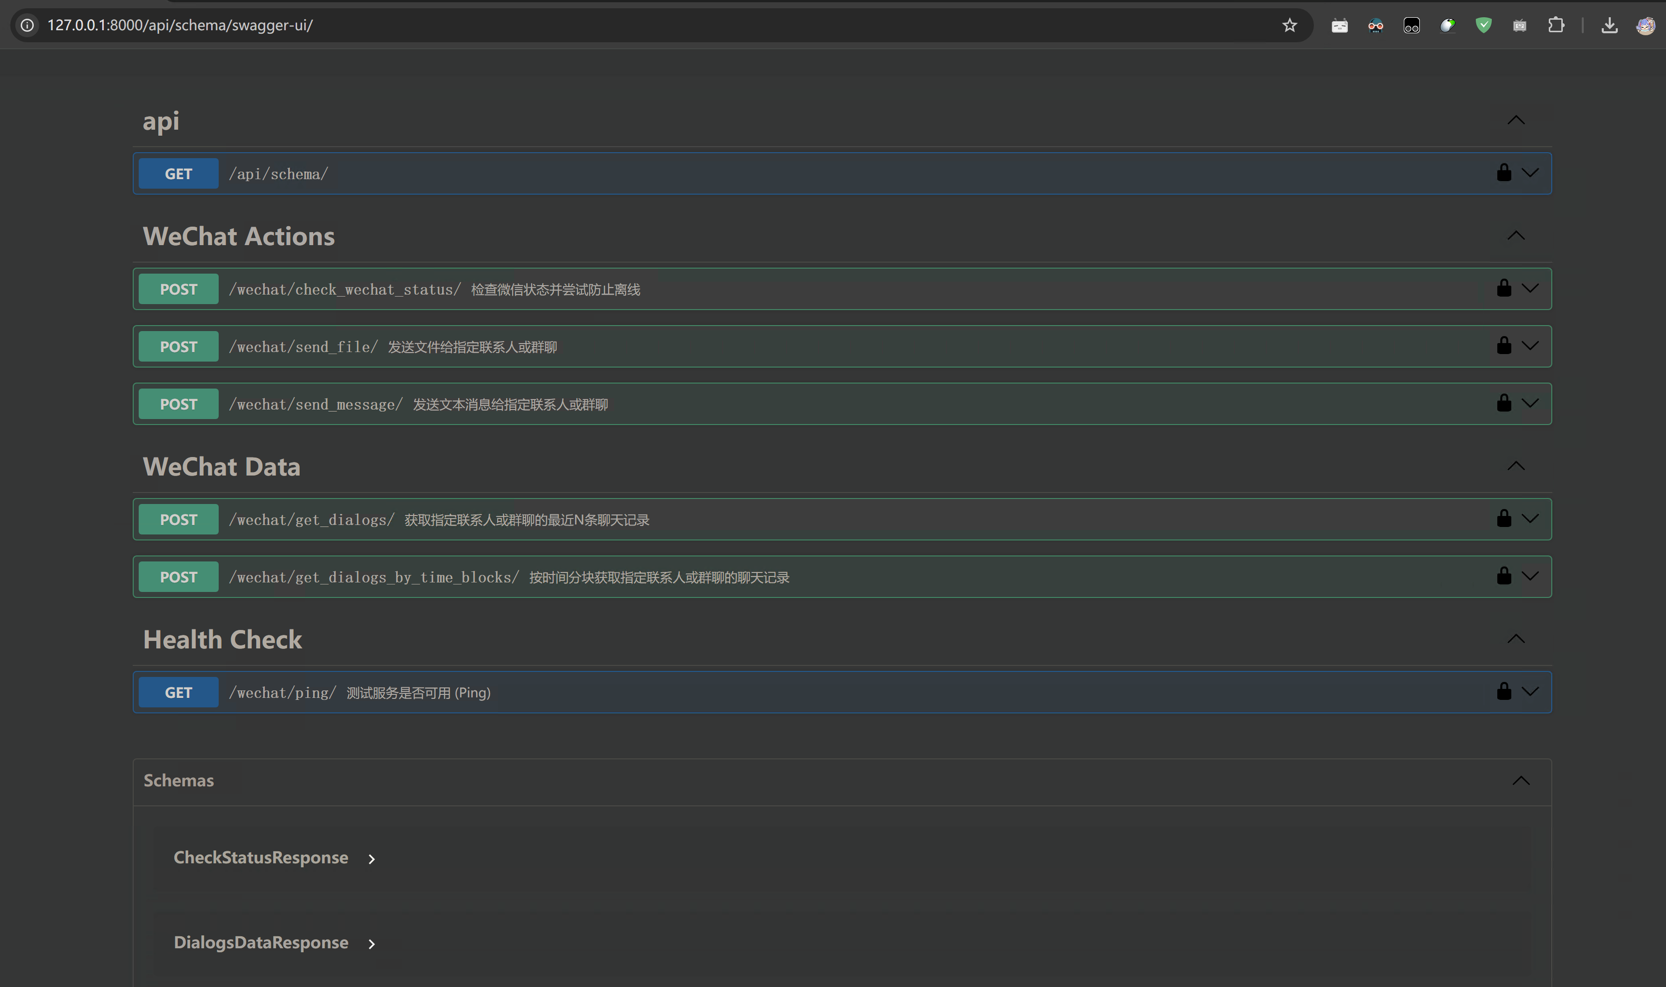The height and width of the screenshot is (987, 1666).
Task: Click the /wechat/send_message/ path text
Action: 316,405
